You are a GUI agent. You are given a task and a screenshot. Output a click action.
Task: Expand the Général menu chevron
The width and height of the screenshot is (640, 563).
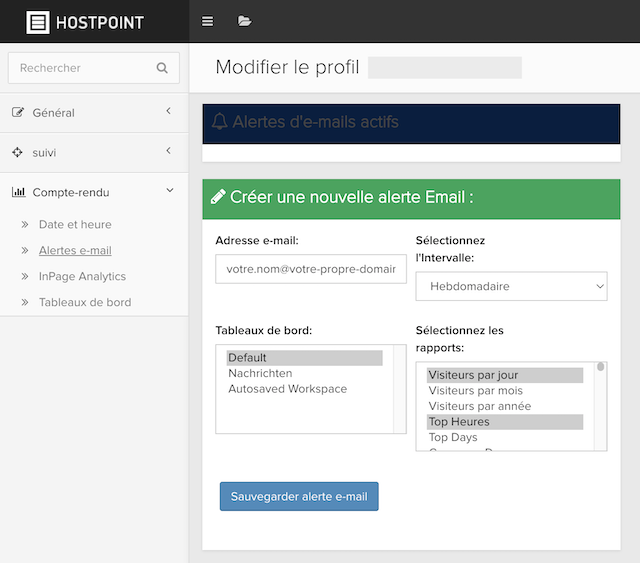168,111
